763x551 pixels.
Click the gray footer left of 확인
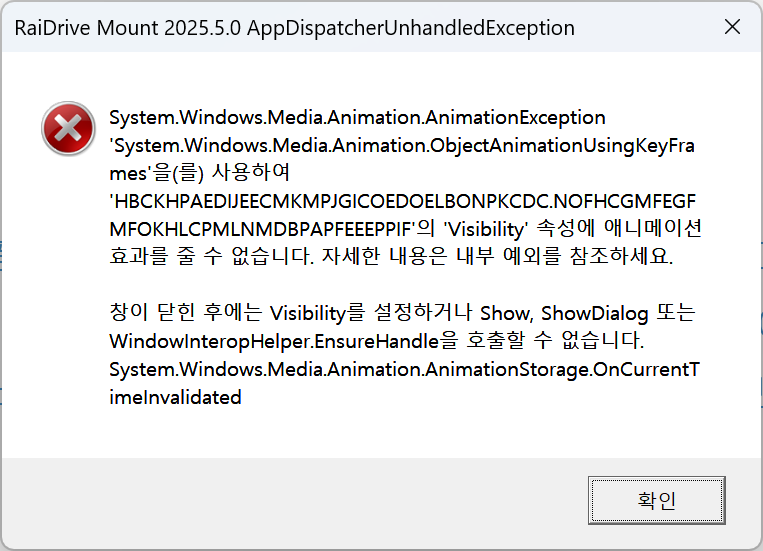pos(294,500)
